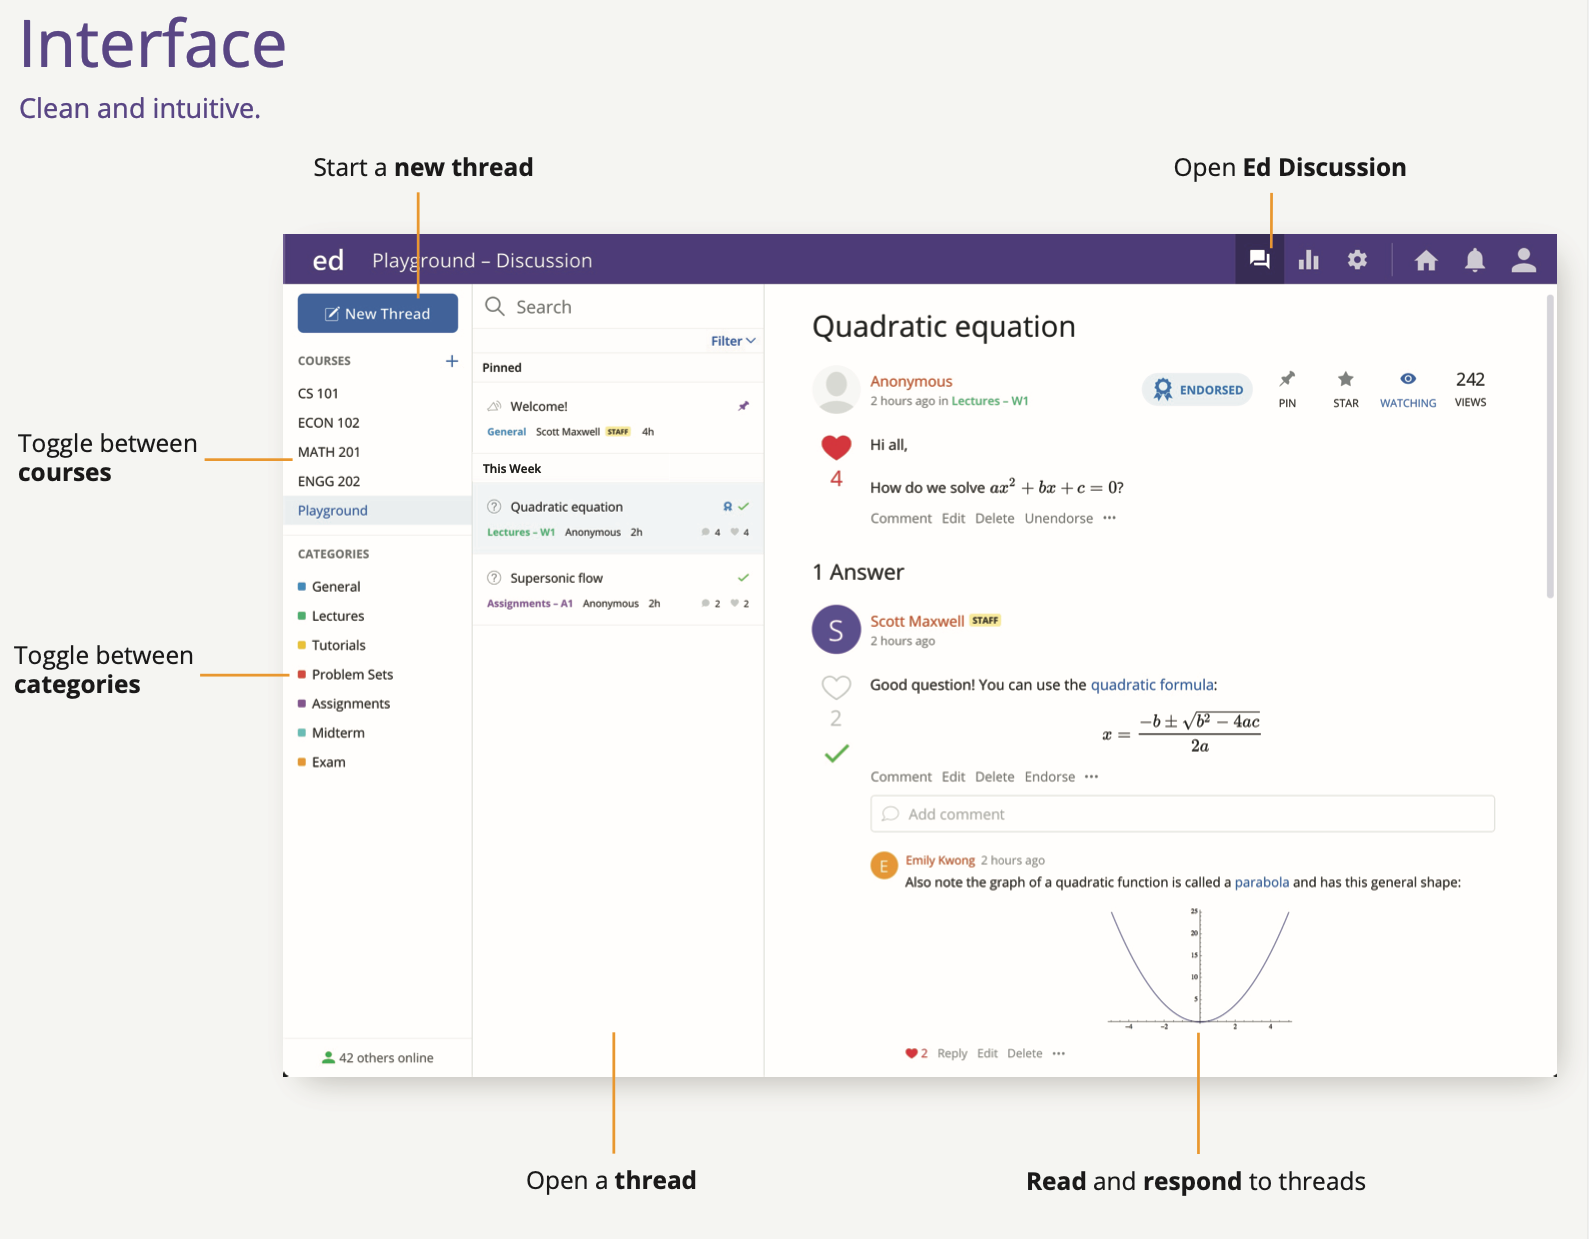The width and height of the screenshot is (1589, 1239).
Task: Open settings gear in top bar
Action: [x=1357, y=260]
